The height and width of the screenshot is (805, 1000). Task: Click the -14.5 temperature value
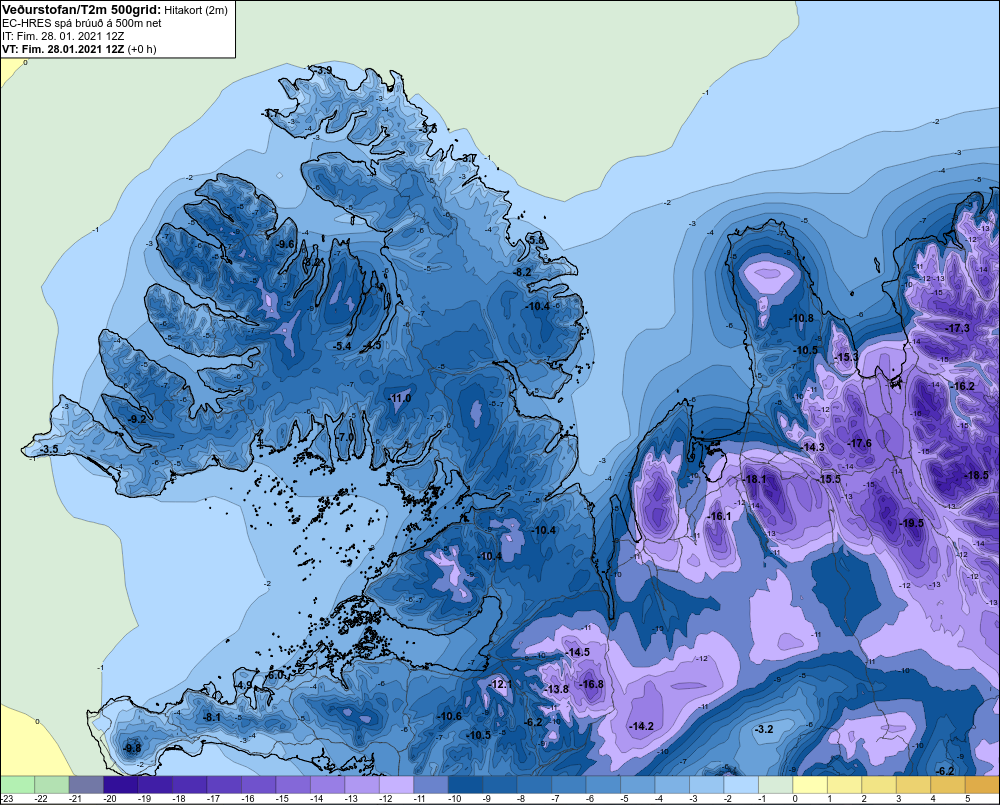point(577,652)
